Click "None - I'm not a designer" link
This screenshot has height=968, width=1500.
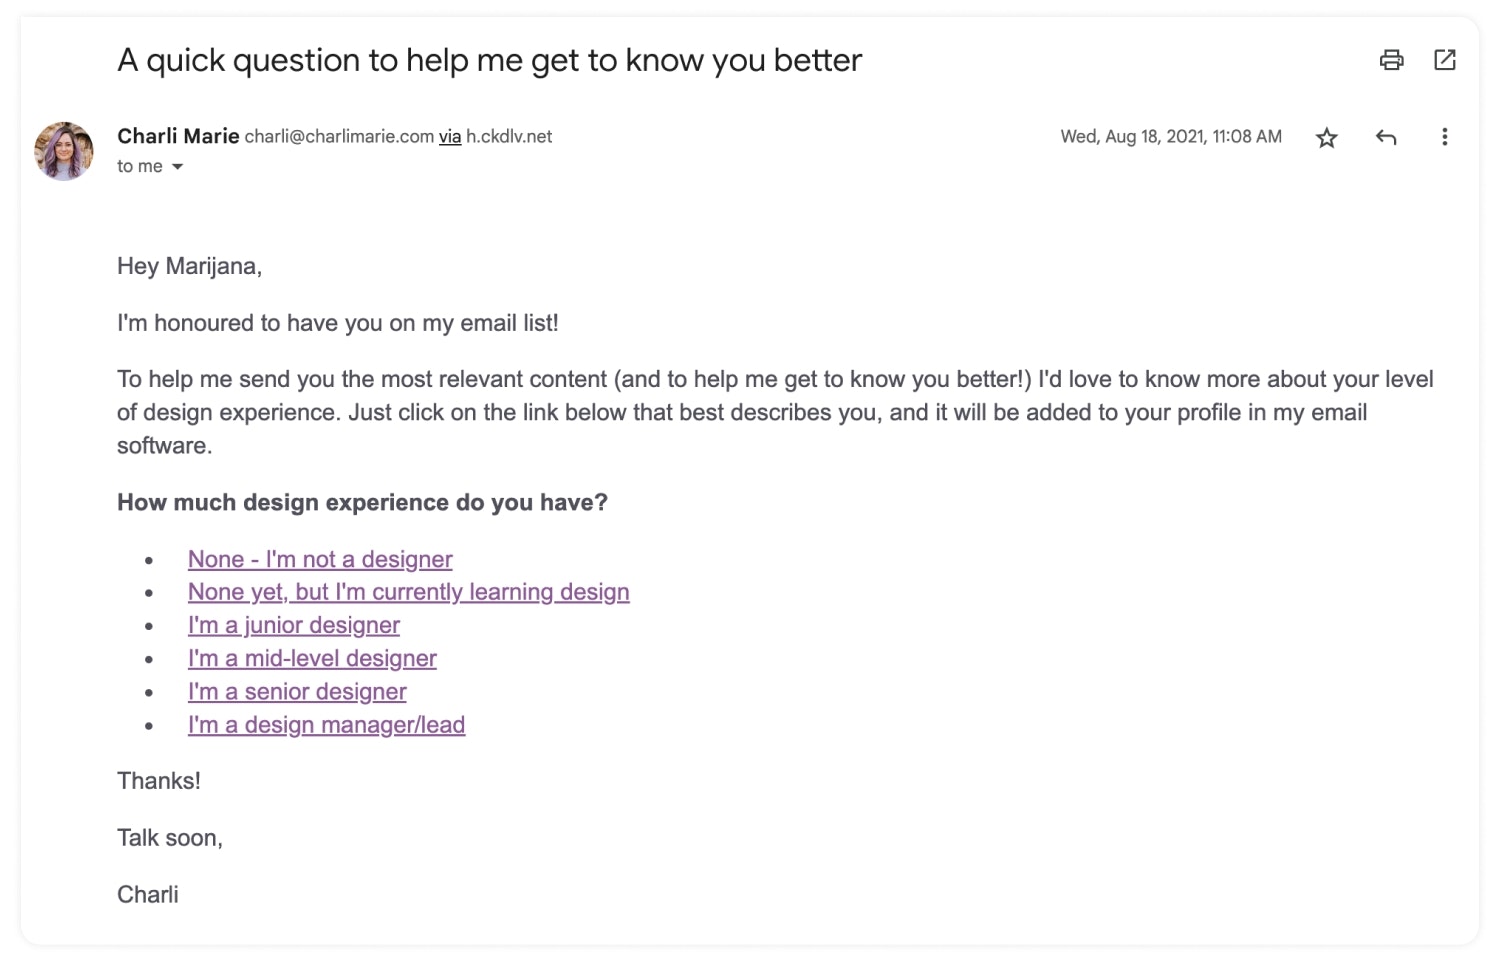point(320,559)
